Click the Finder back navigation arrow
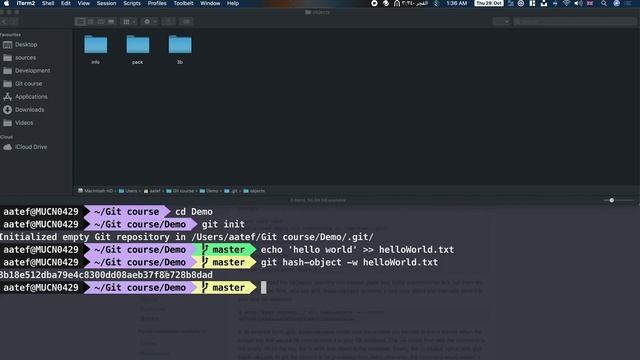 click(x=4, y=22)
